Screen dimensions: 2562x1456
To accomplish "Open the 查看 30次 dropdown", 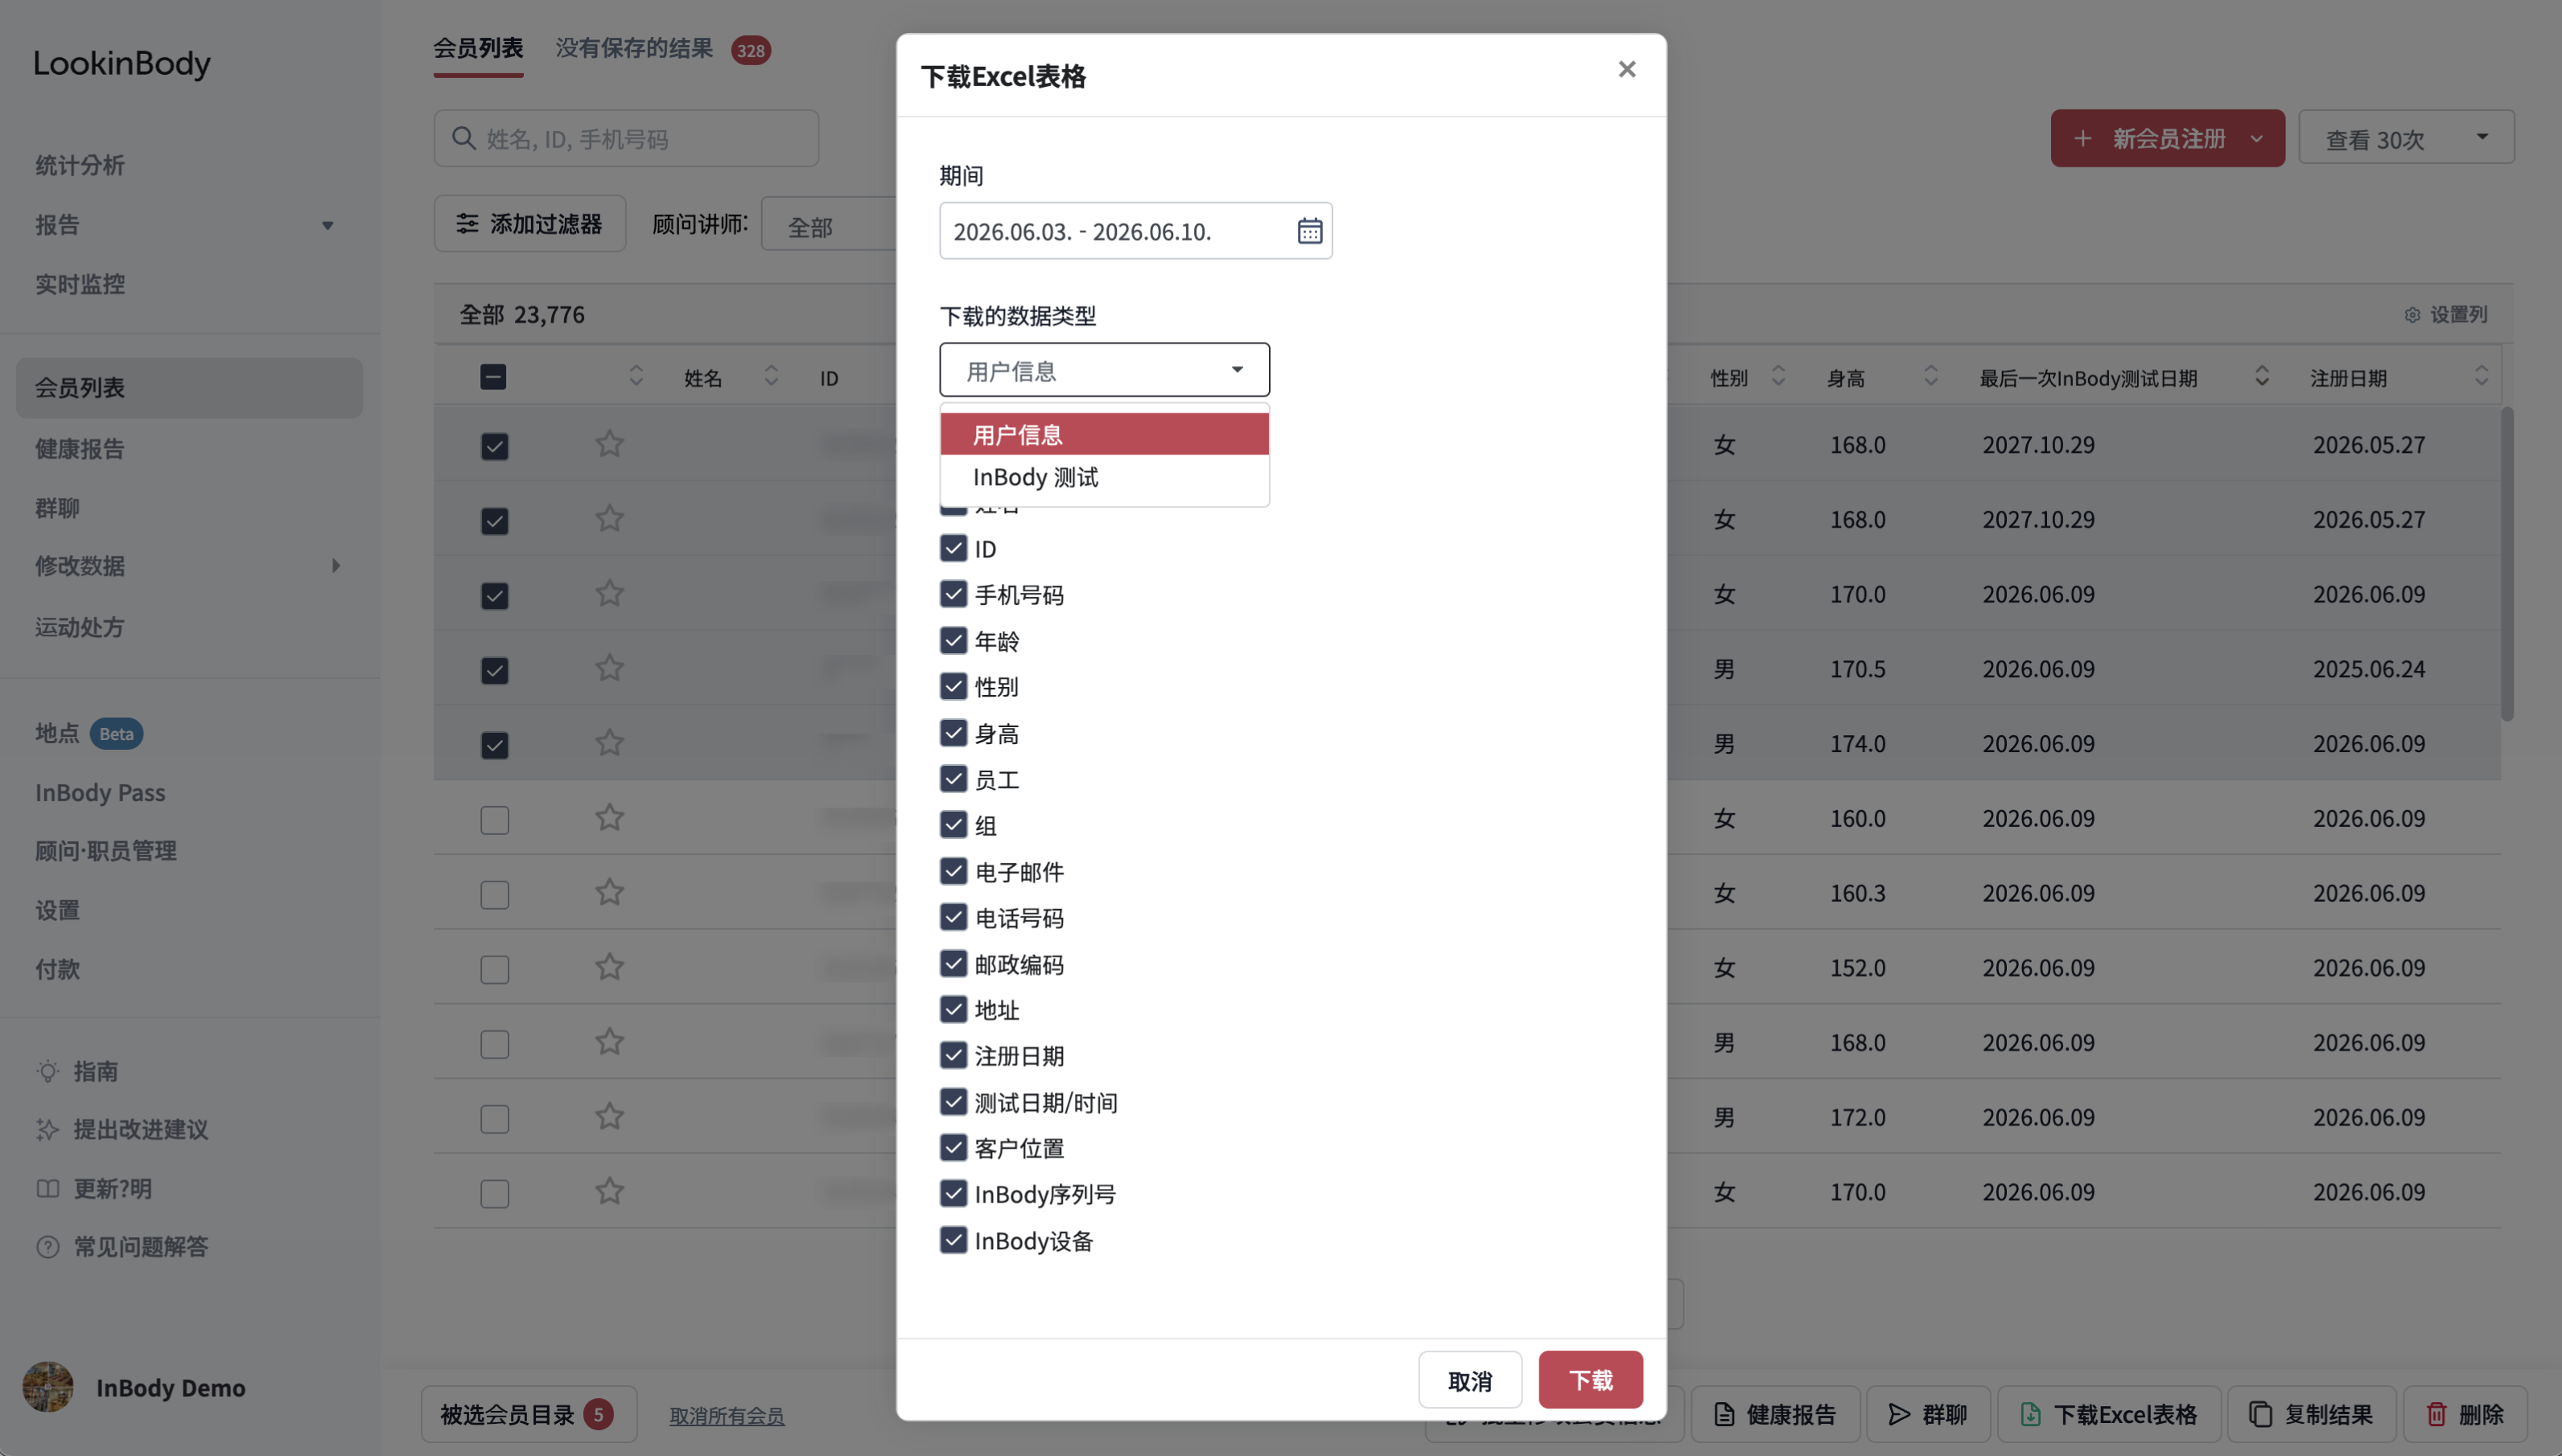I will [x=2405, y=137].
